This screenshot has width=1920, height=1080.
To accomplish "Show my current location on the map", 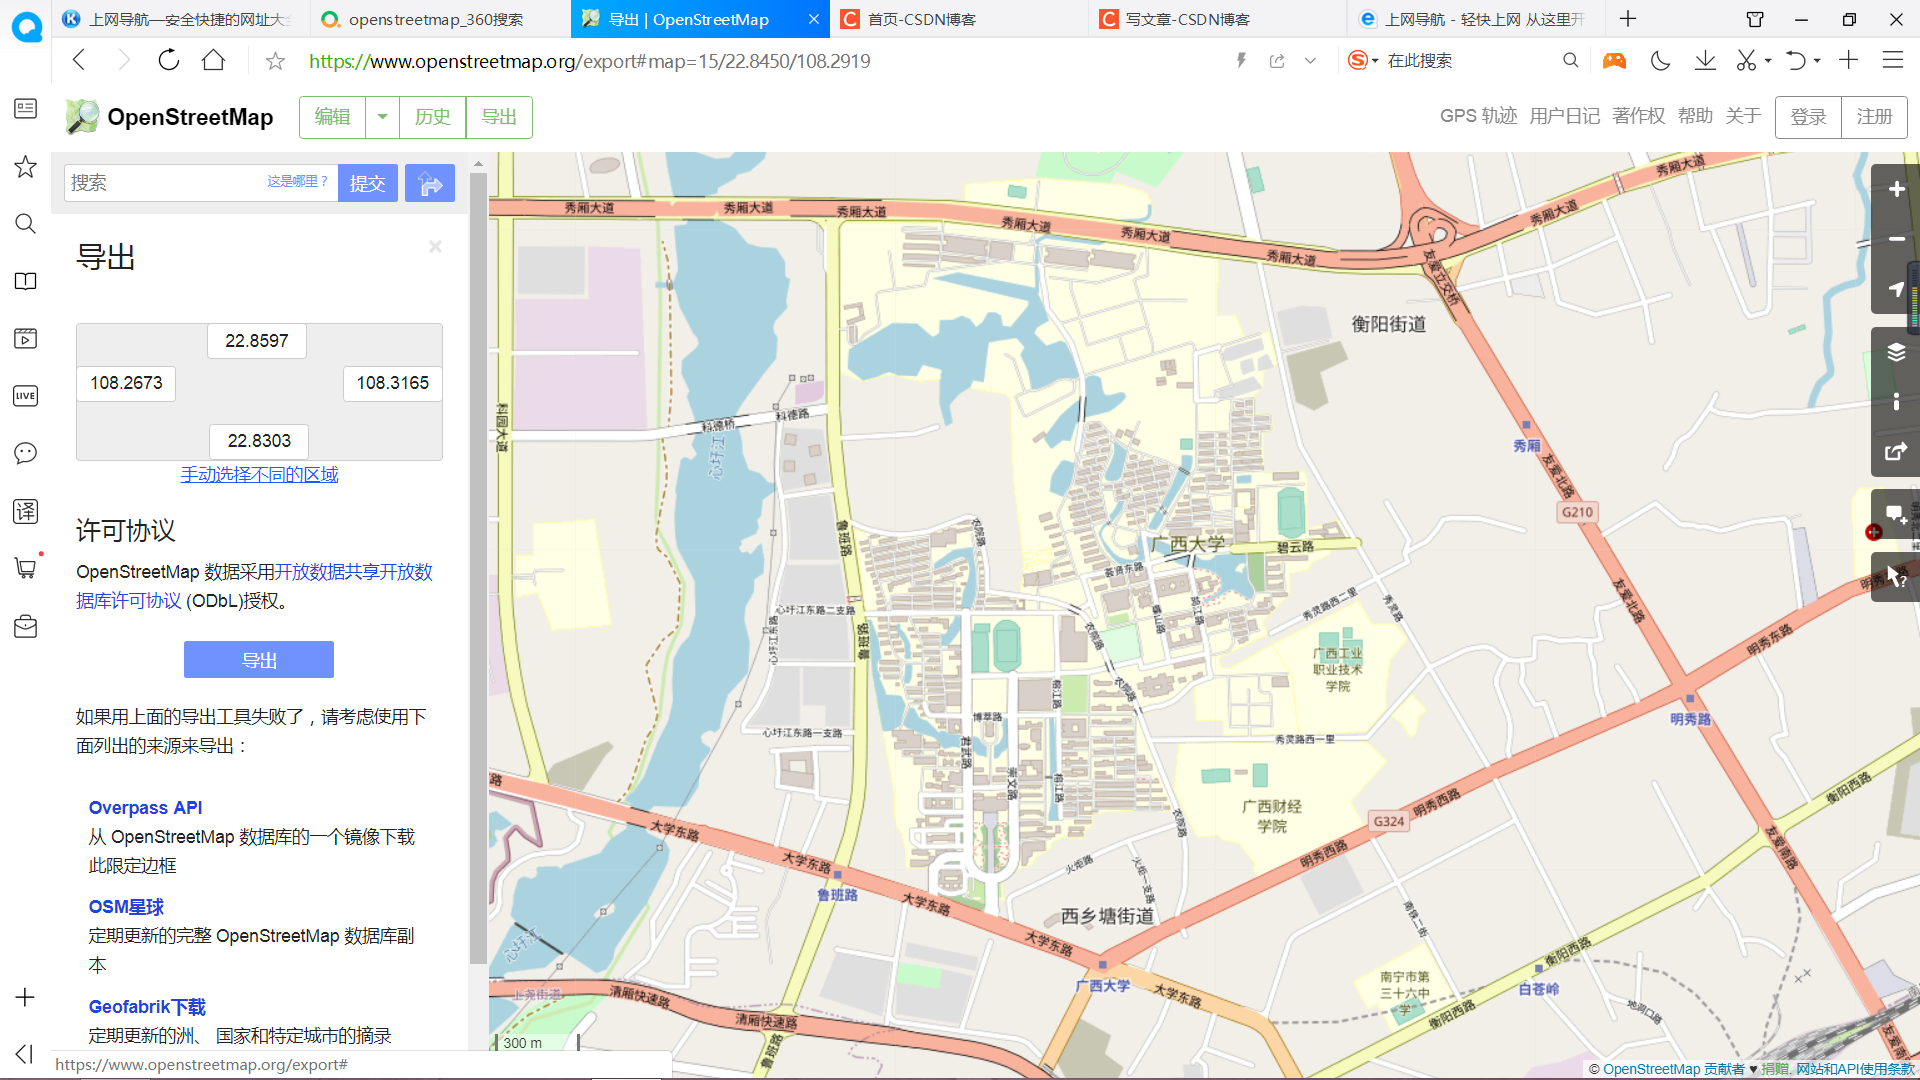I will [x=1896, y=290].
